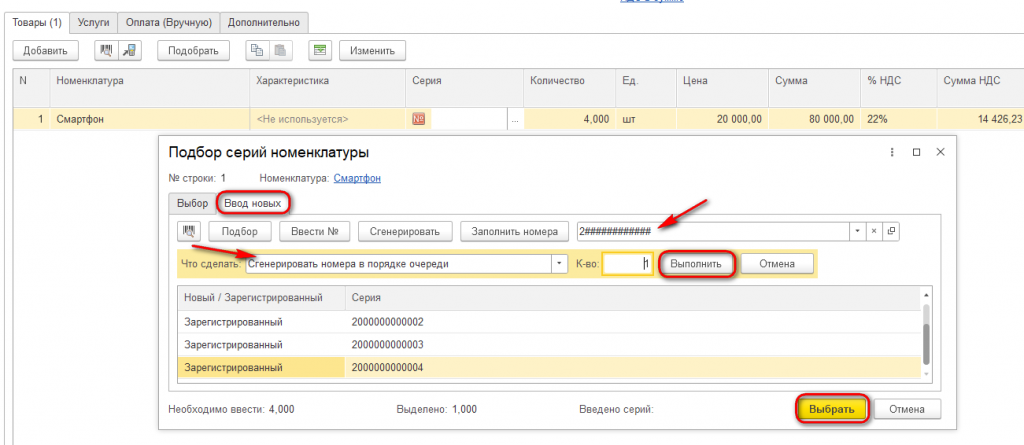Screen dimensions: 1024x445
Task: Click the Ввести № button
Action: (315, 231)
